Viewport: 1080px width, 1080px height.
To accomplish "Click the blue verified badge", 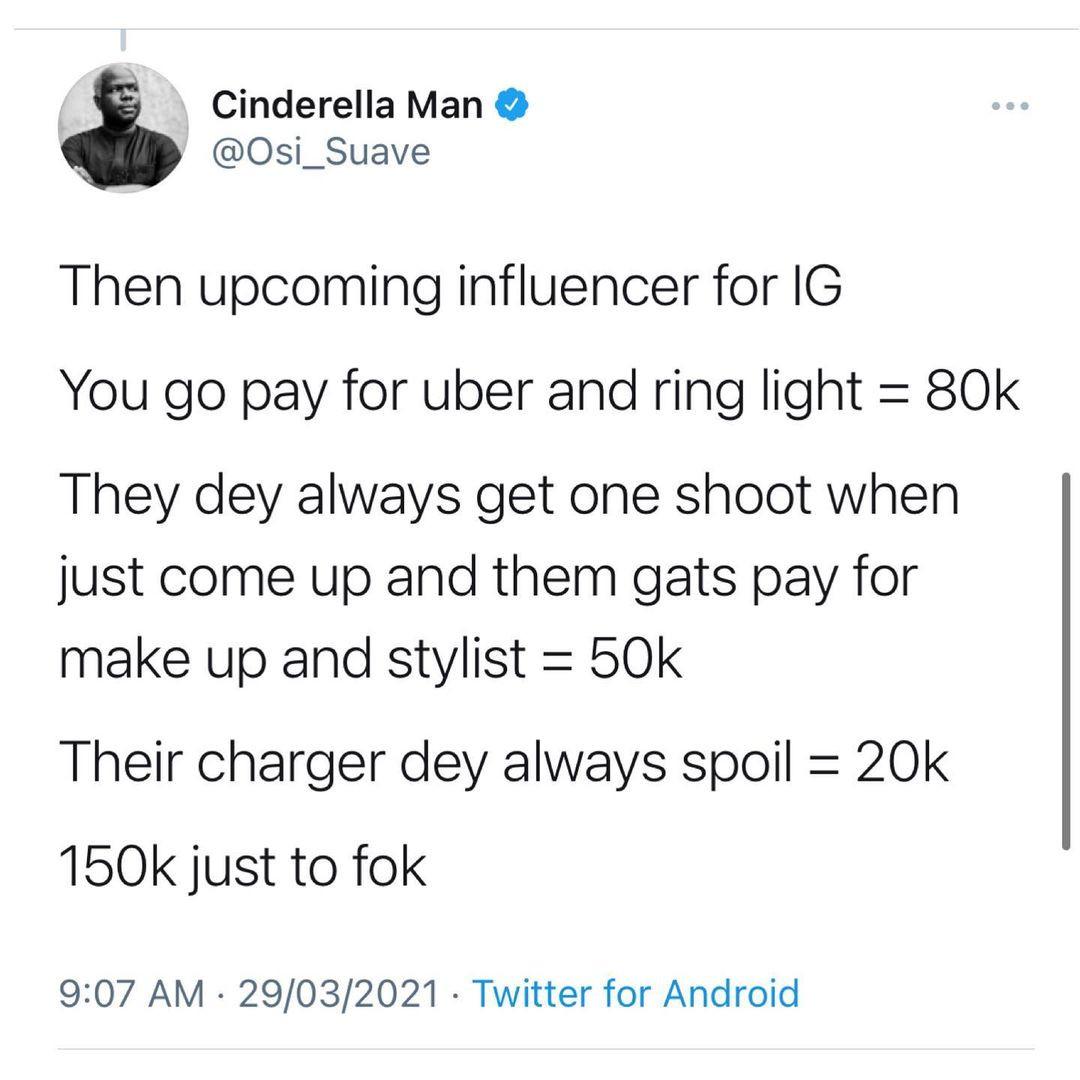I will click(x=512, y=104).
